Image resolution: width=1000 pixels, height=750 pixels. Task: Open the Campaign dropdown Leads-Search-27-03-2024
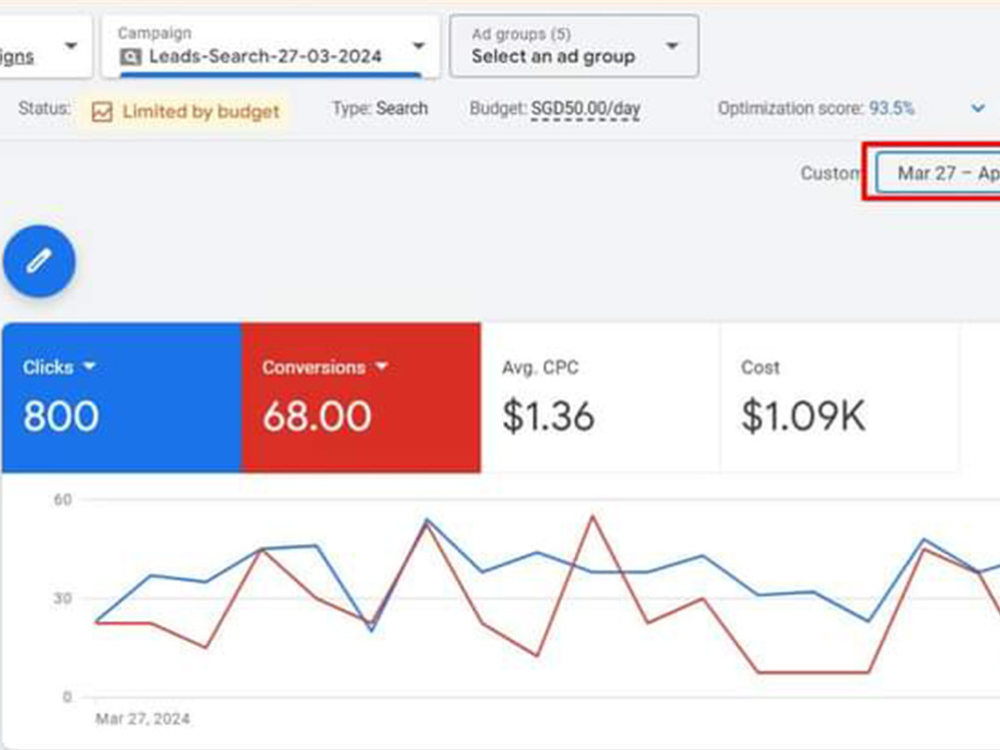pyautogui.click(x=270, y=47)
